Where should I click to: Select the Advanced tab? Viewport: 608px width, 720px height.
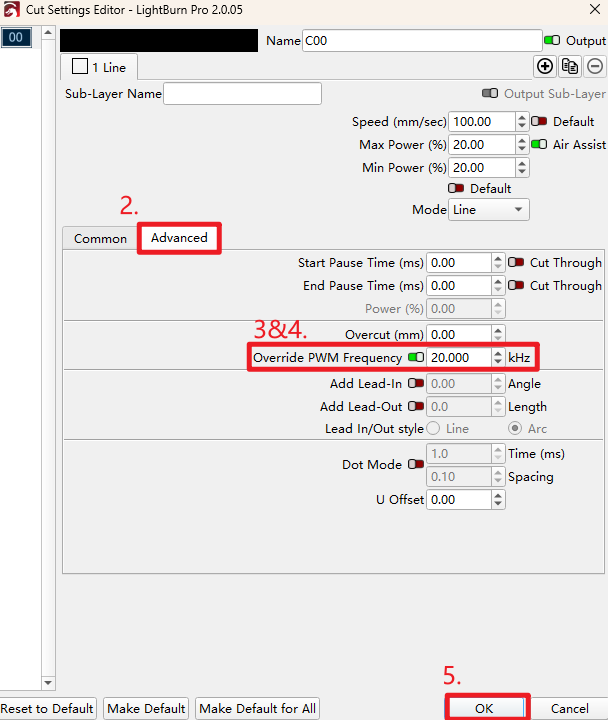point(179,238)
